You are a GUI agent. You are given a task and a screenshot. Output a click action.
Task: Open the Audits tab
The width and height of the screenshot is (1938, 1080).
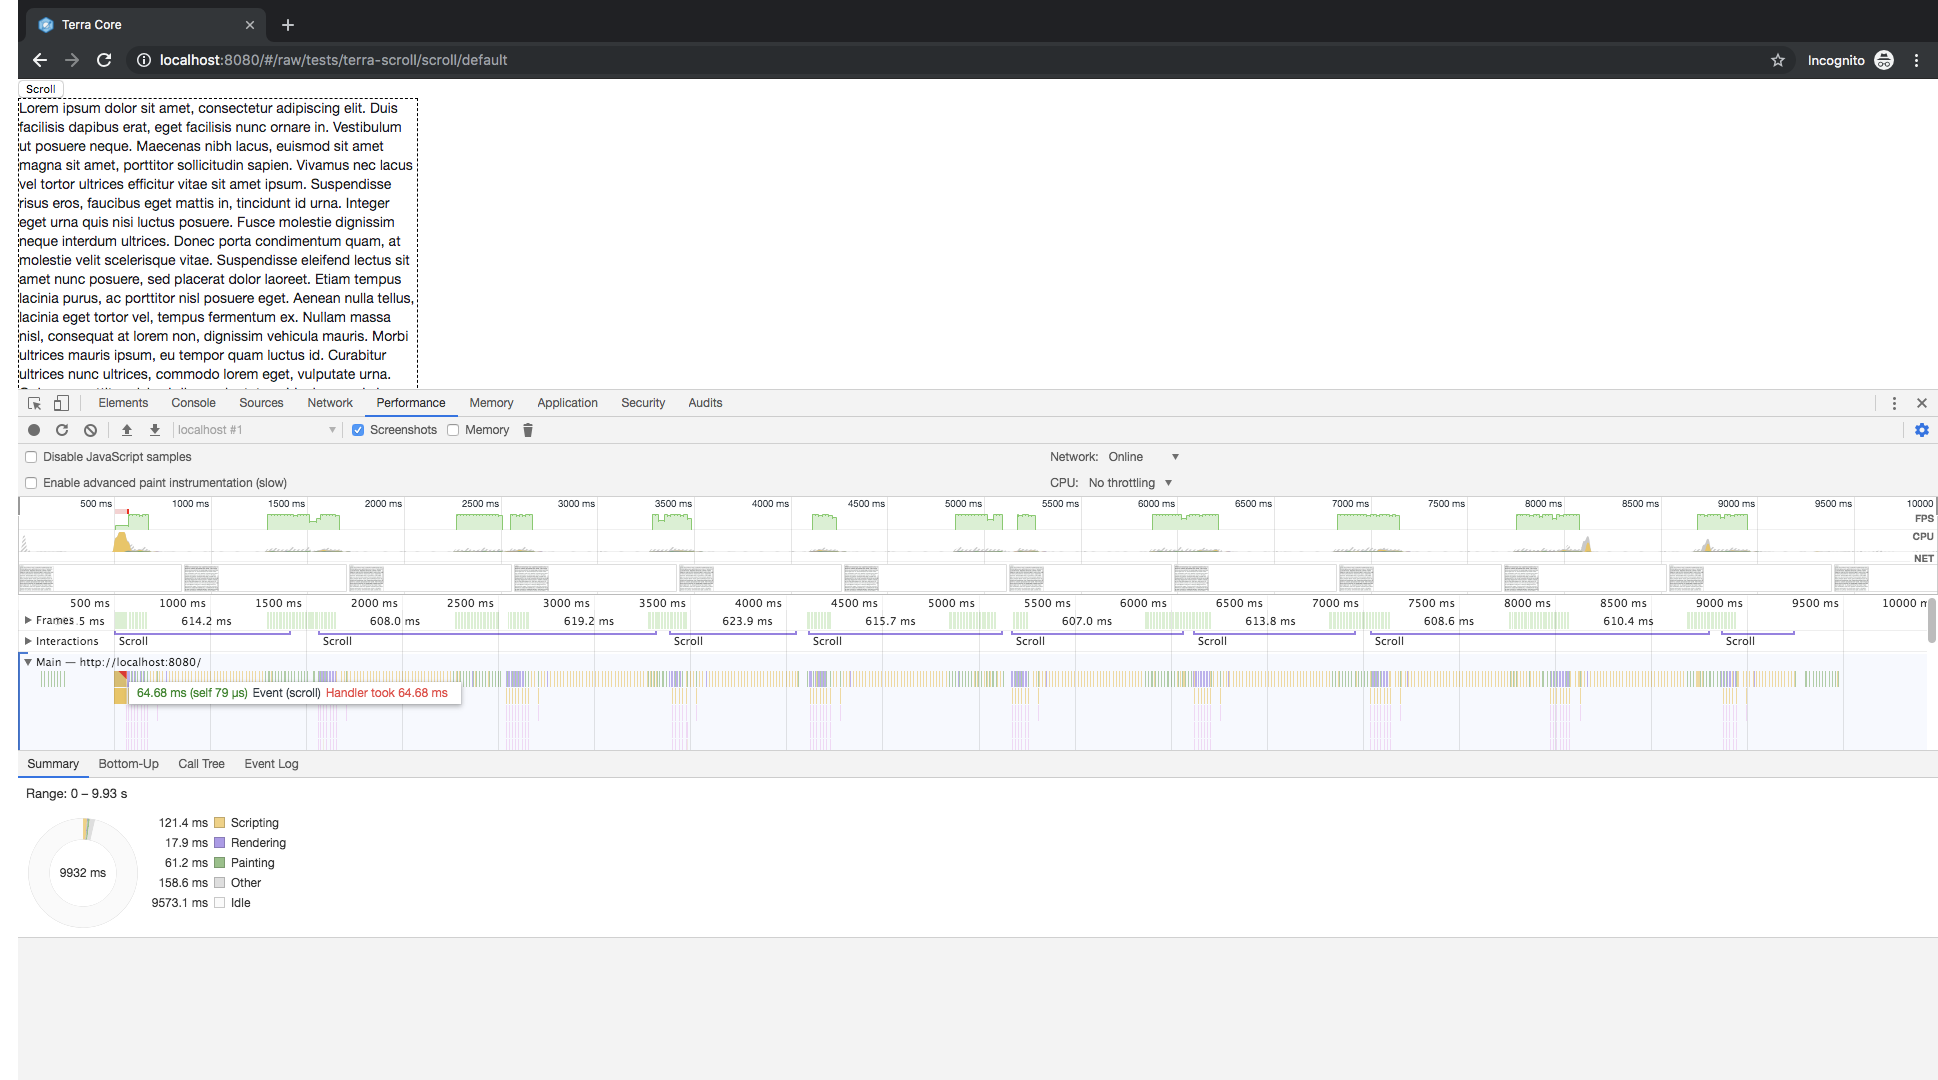[x=705, y=403]
